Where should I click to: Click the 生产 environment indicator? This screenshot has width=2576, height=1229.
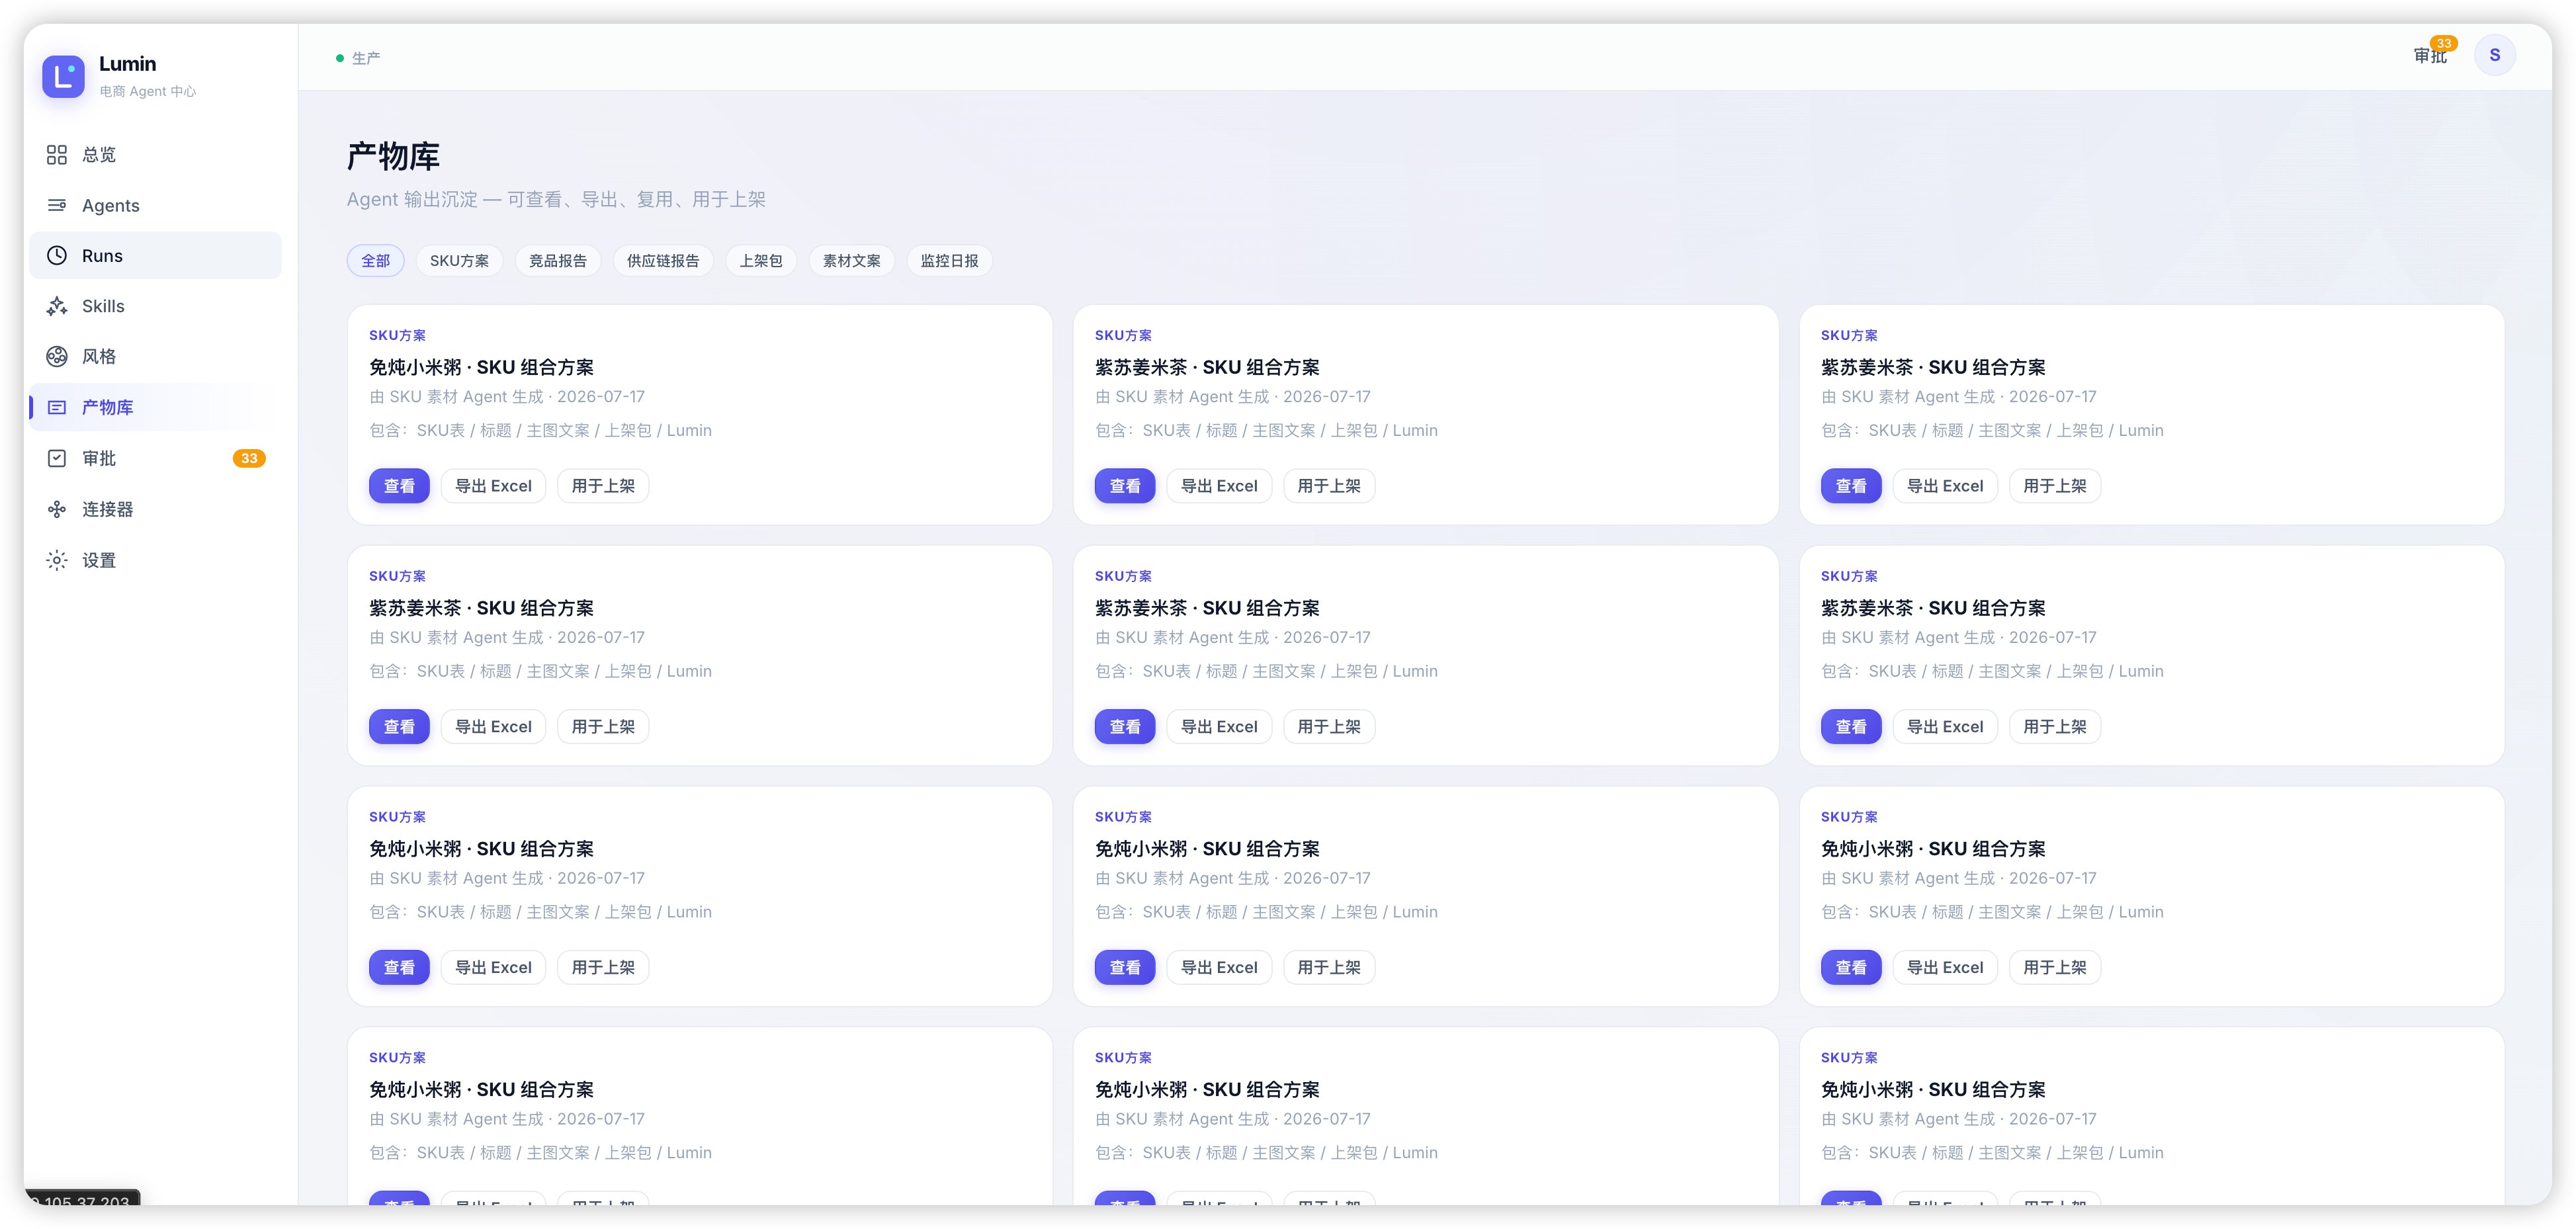point(358,58)
